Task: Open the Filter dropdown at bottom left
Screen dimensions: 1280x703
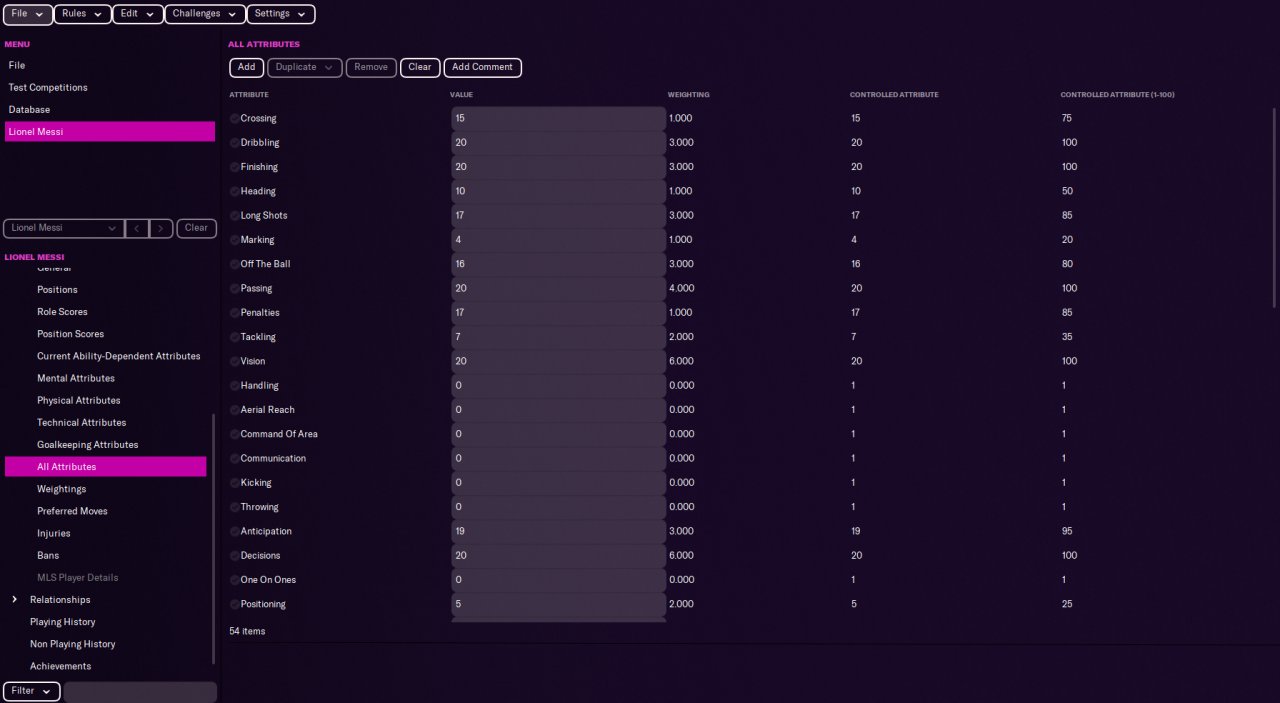Action: (x=32, y=691)
